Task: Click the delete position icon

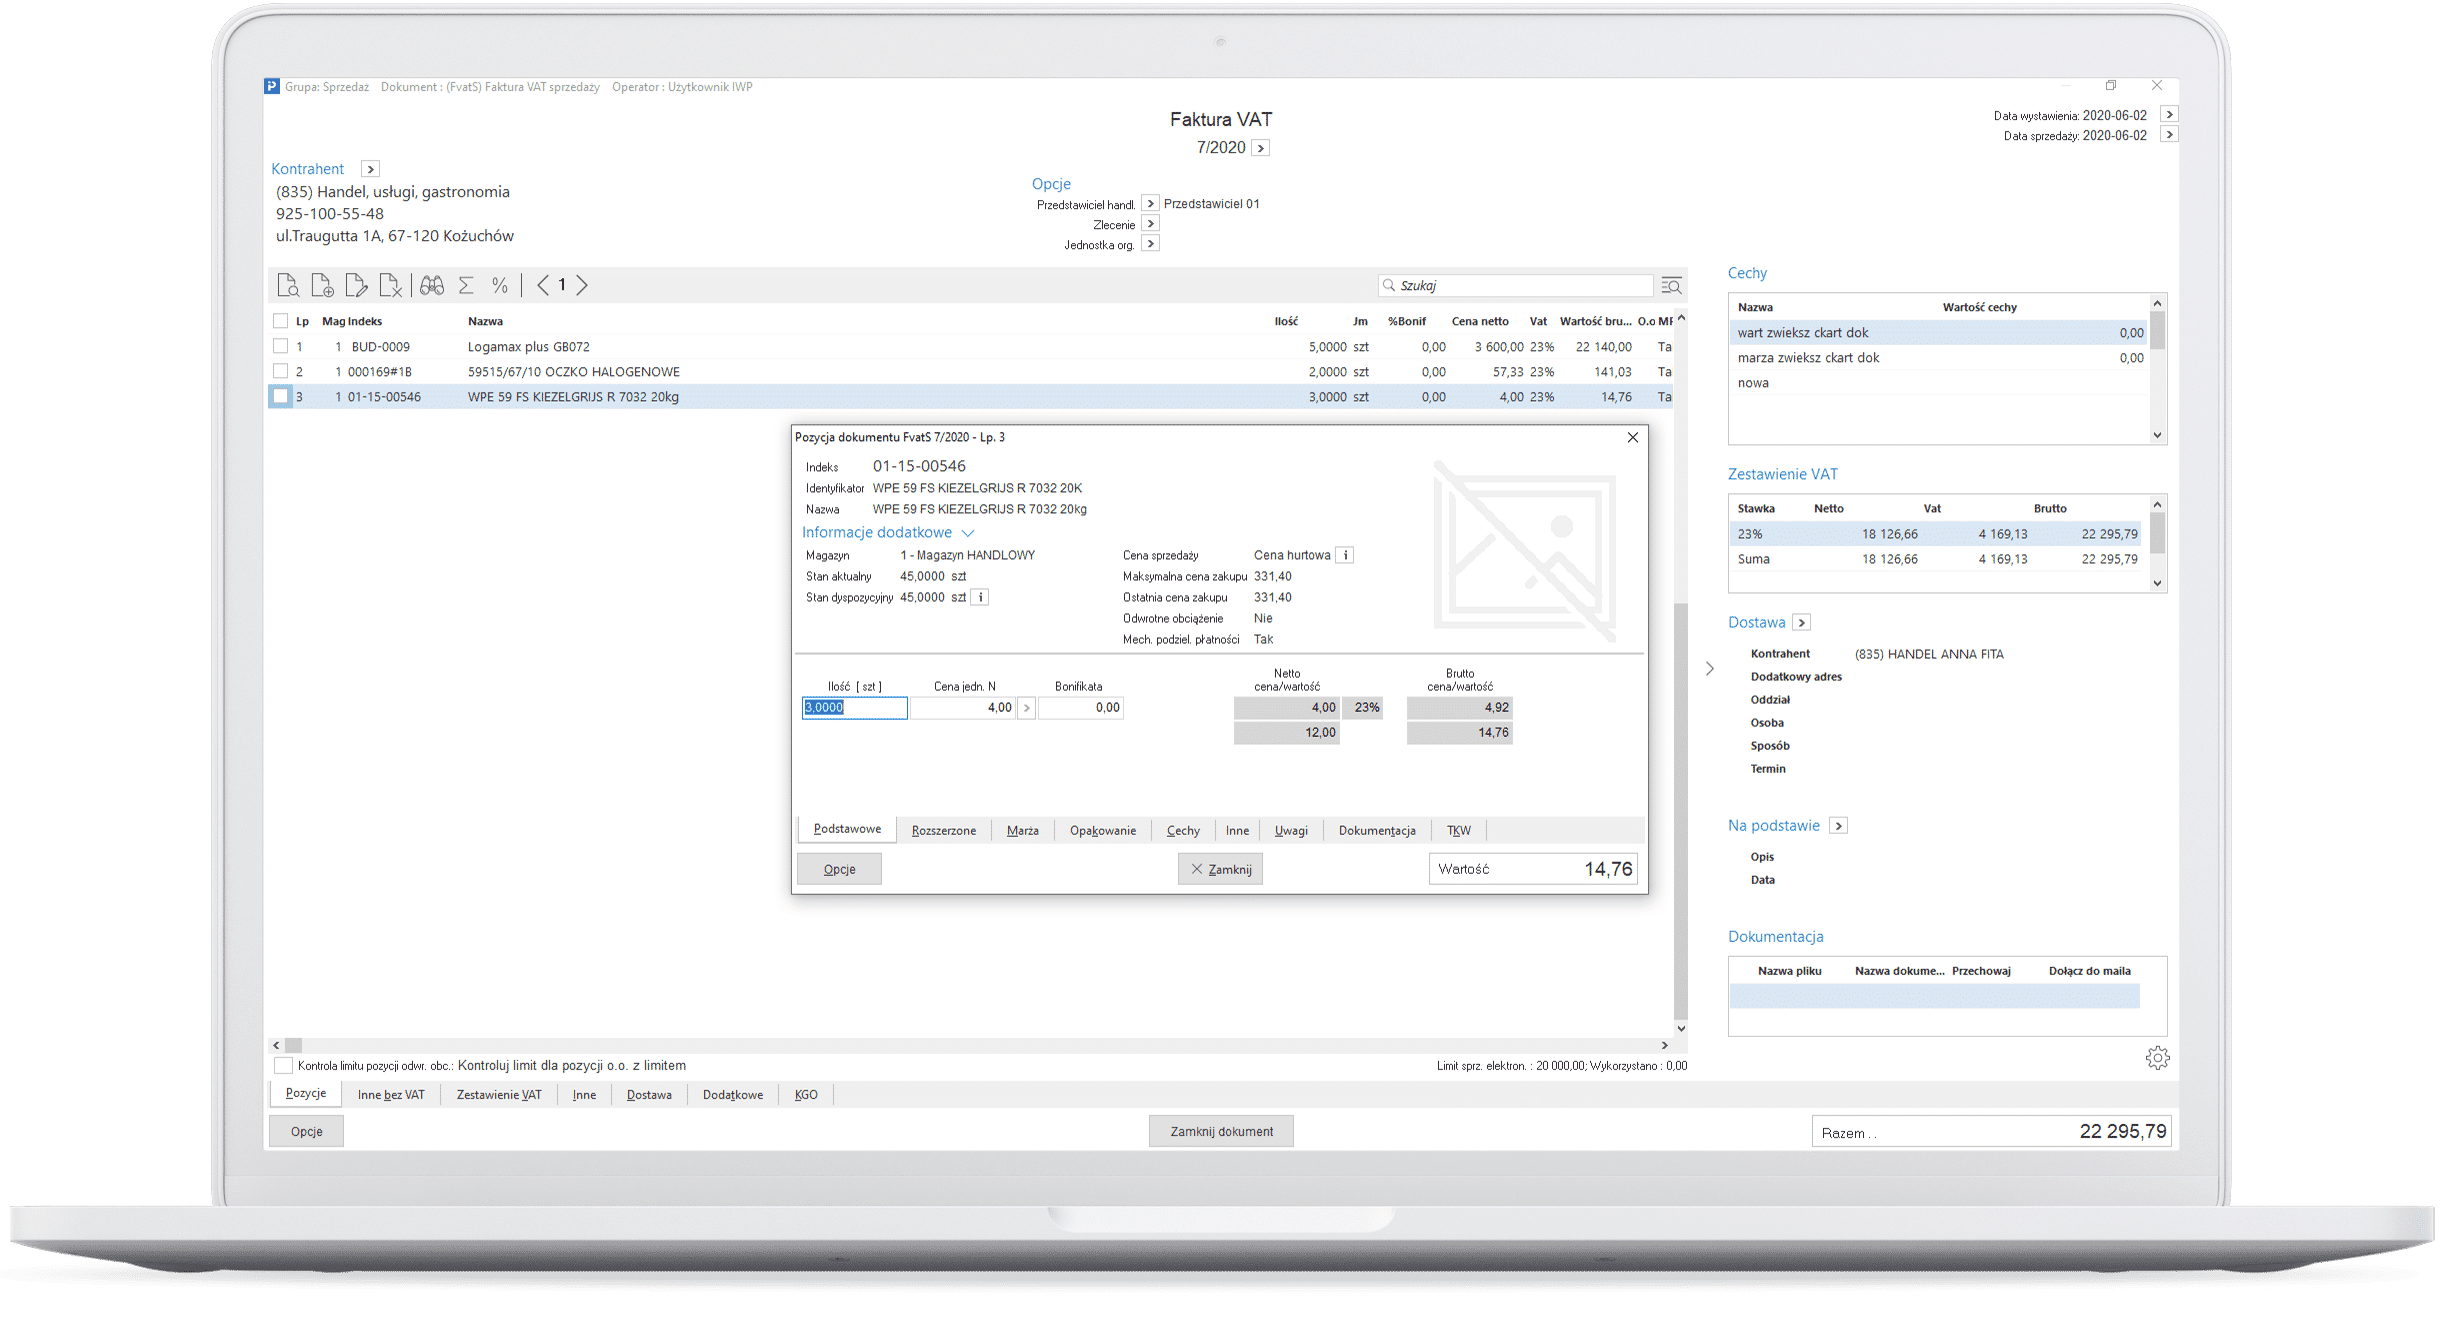Action: [391, 286]
